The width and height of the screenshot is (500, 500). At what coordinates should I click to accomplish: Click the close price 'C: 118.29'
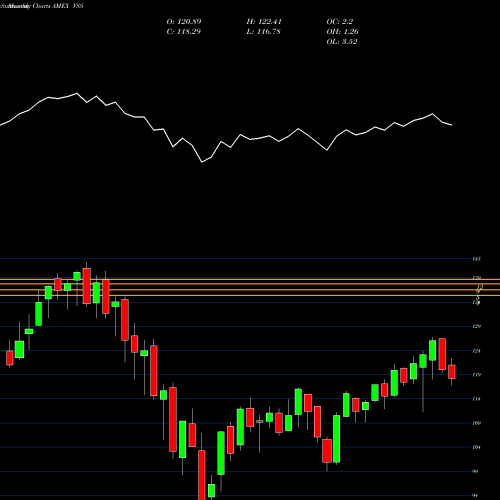(x=184, y=32)
